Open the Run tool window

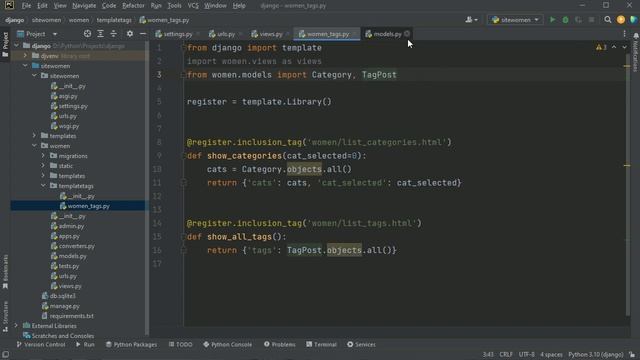[85, 344]
